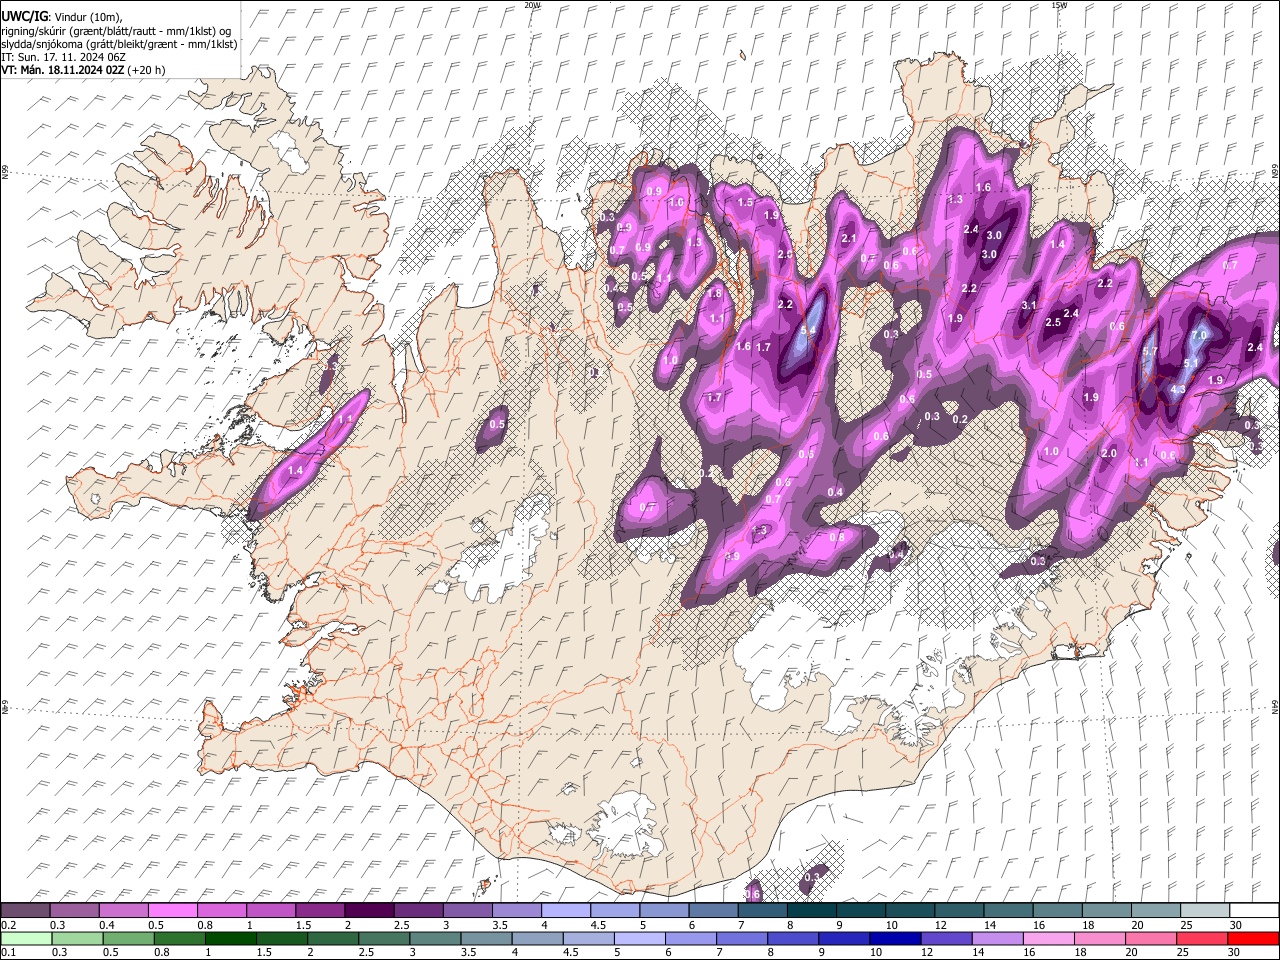Click the pale gray snow swatch from 25 to 30

1204,910
